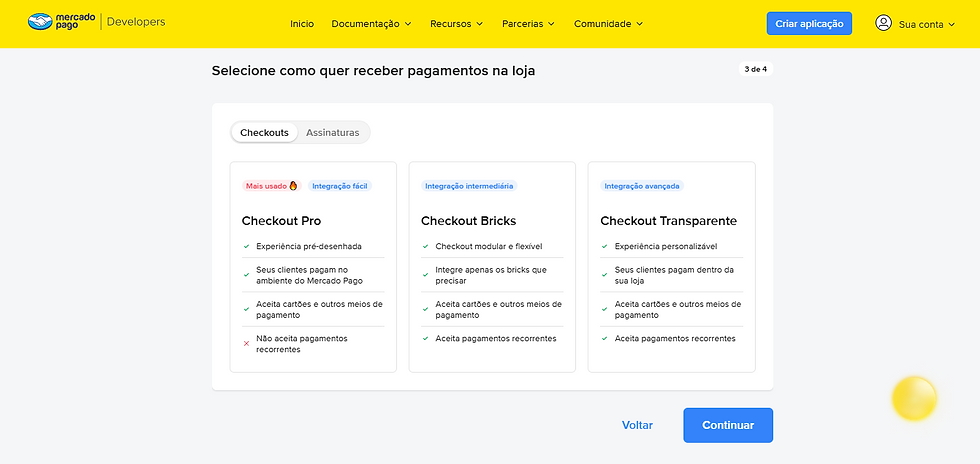
Task: Click text Seus clientes pagam no ambiente do Mercado Pago
Action: click(x=309, y=275)
